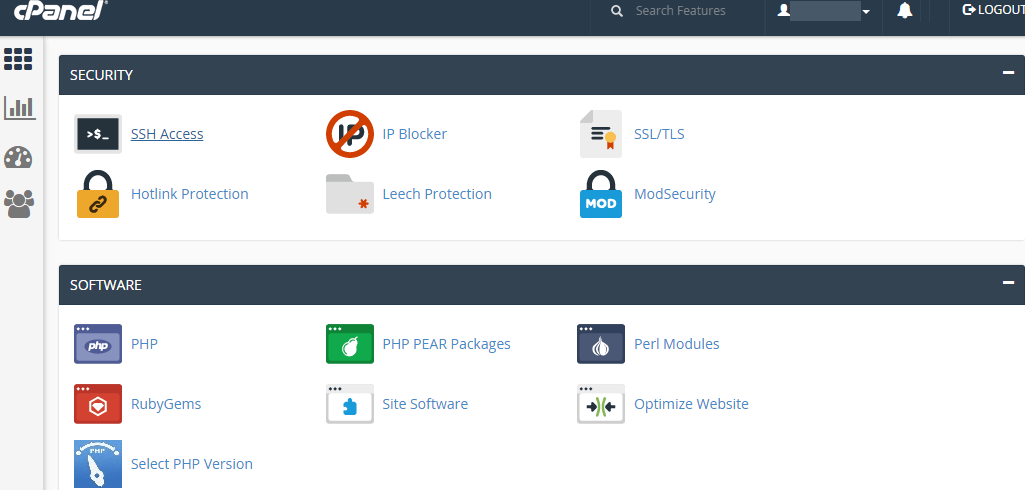Screen dimensions: 1025x490
Task: Open the Leech Protection folder icon
Action: click(350, 194)
